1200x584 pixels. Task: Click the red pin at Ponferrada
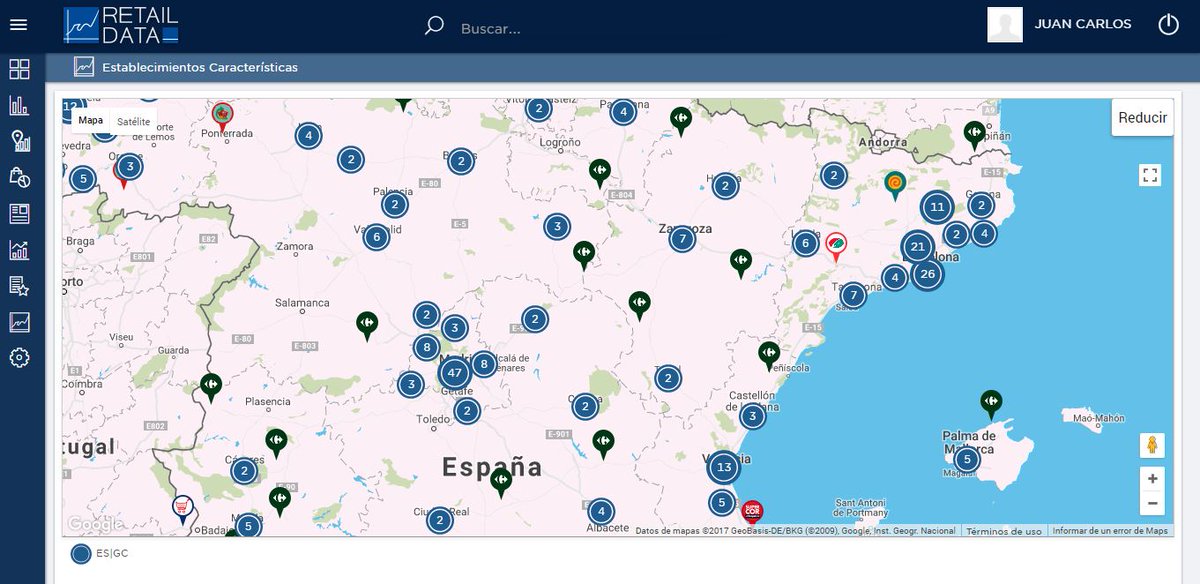(x=222, y=117)
